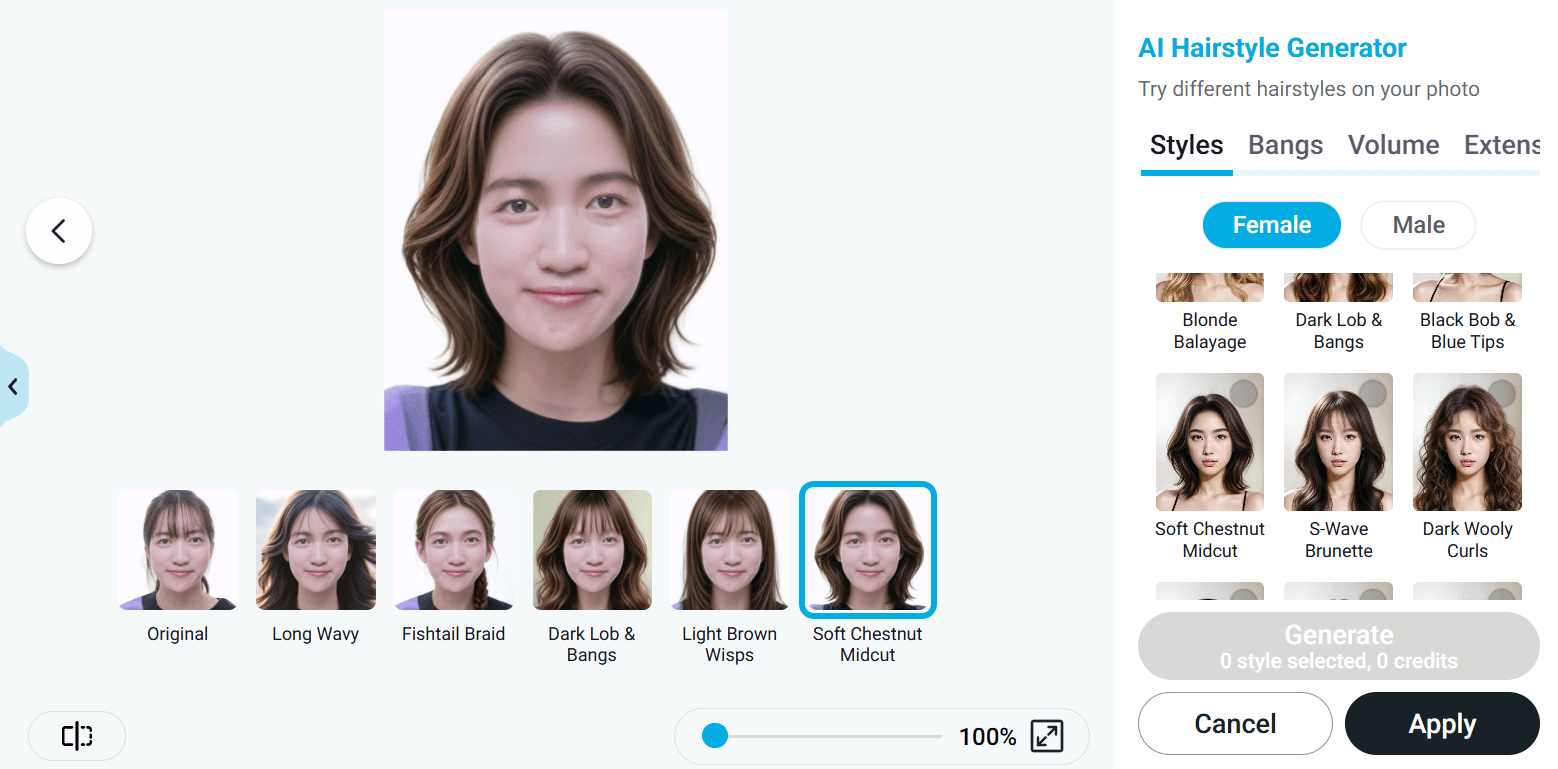
Task: Switch to the Volume tab
Action: (1393, 145)
